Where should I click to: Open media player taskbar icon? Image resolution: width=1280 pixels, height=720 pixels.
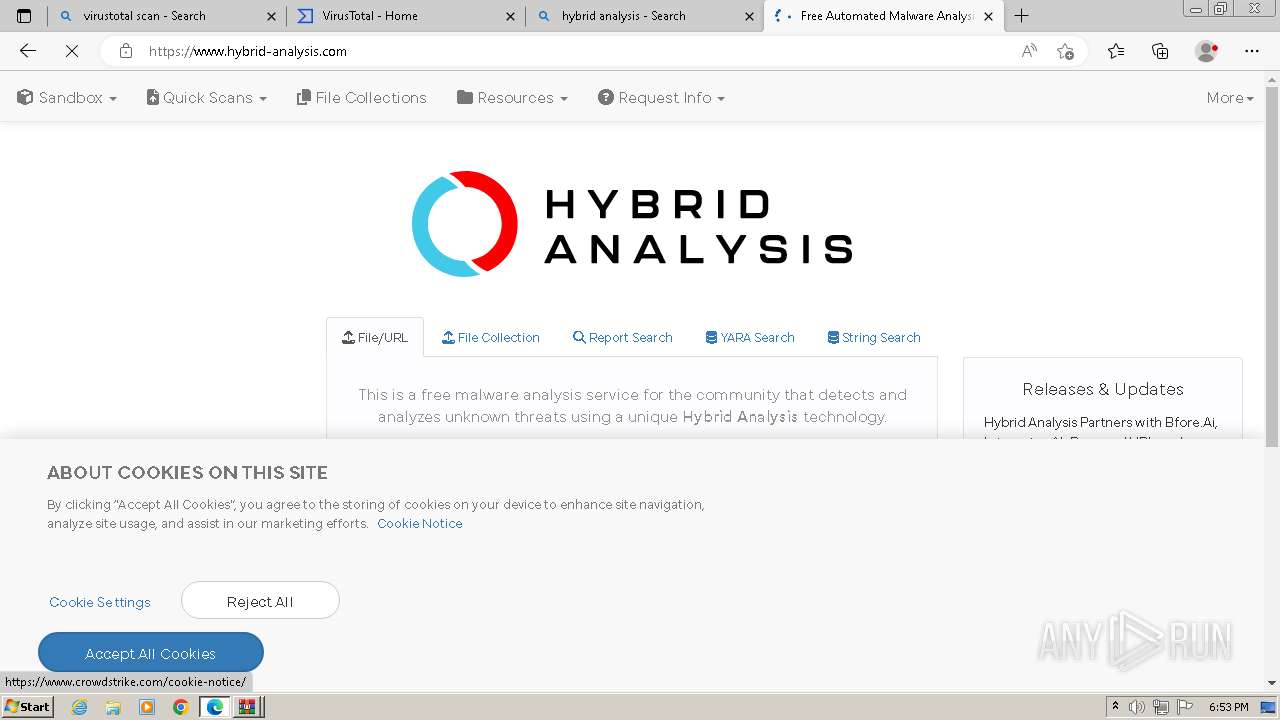coord(147,707)
